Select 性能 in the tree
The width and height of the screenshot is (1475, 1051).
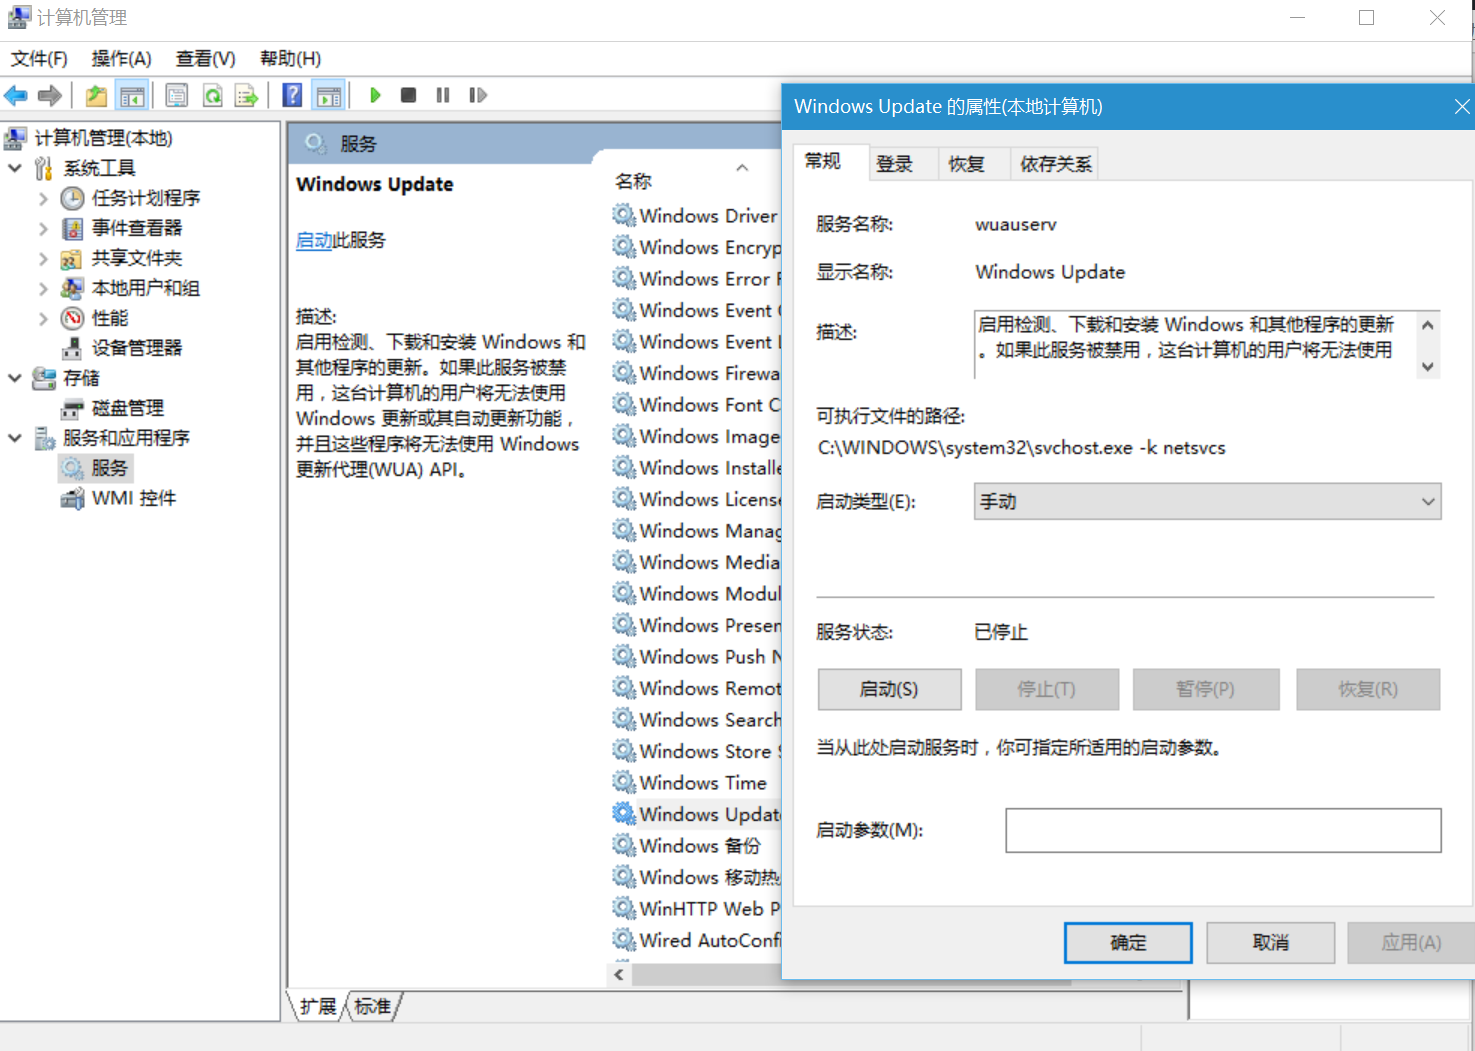[110, 318]
